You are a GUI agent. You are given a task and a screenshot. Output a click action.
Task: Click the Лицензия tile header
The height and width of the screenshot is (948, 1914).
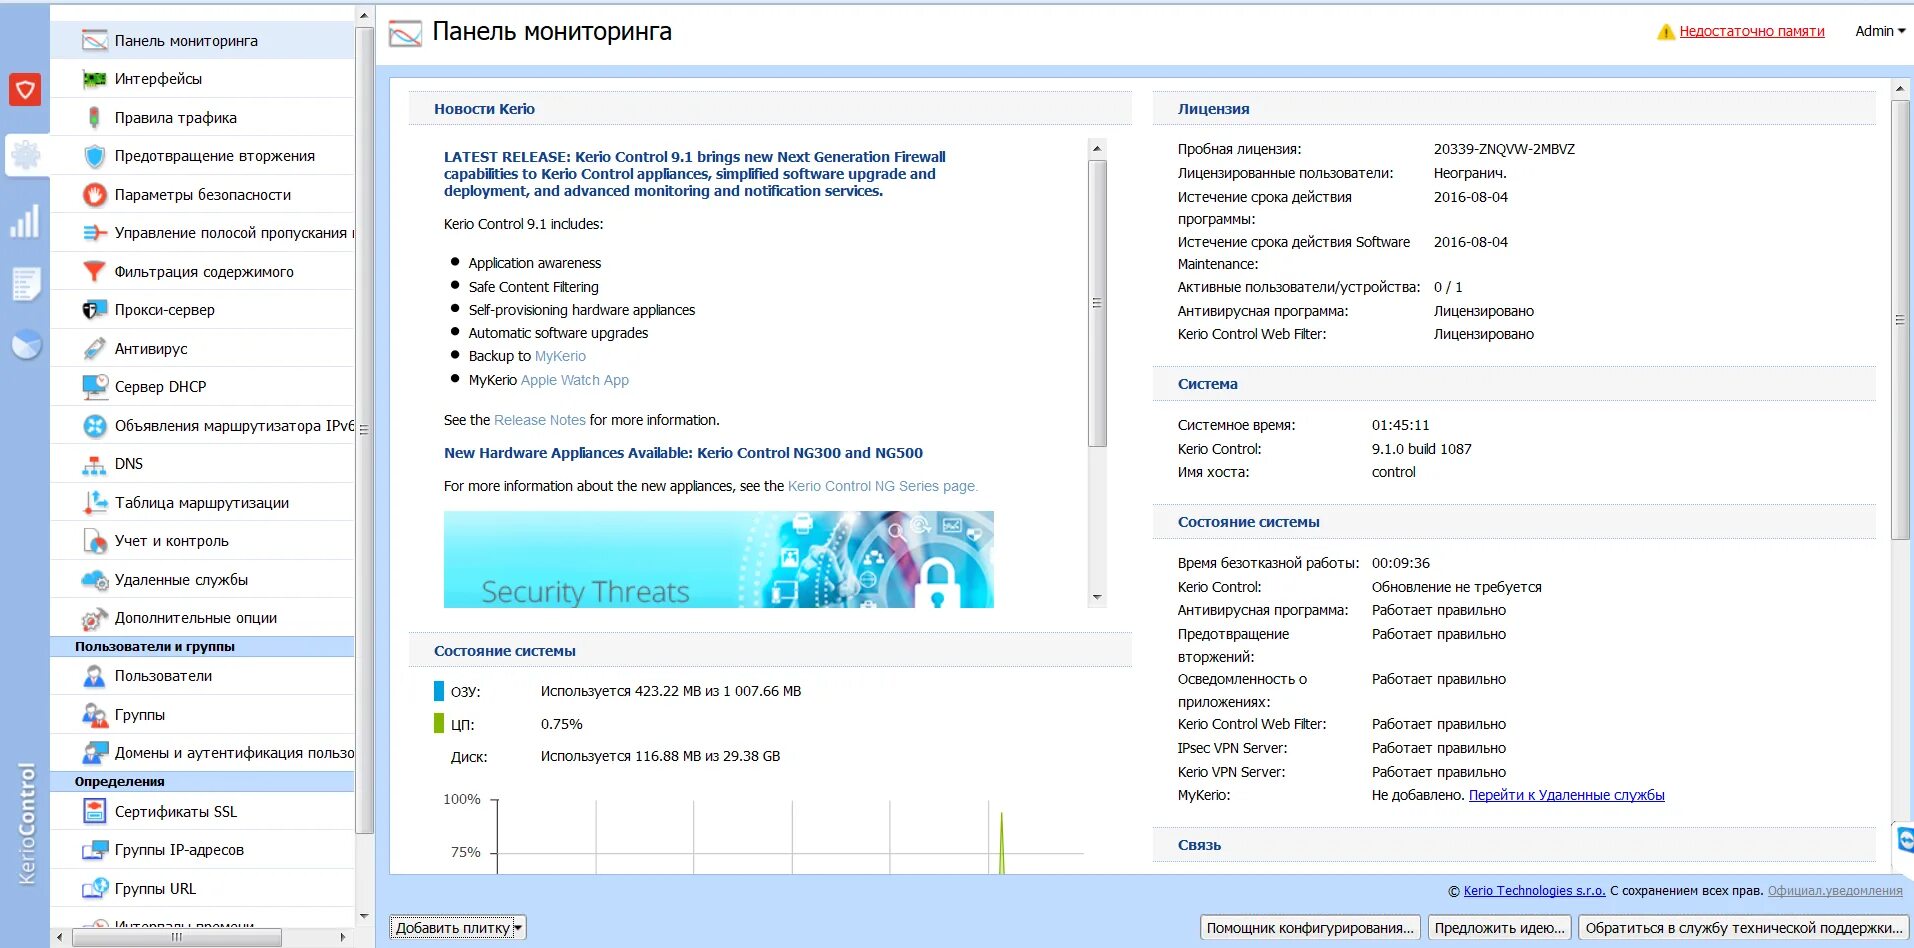pos(1514,109)
